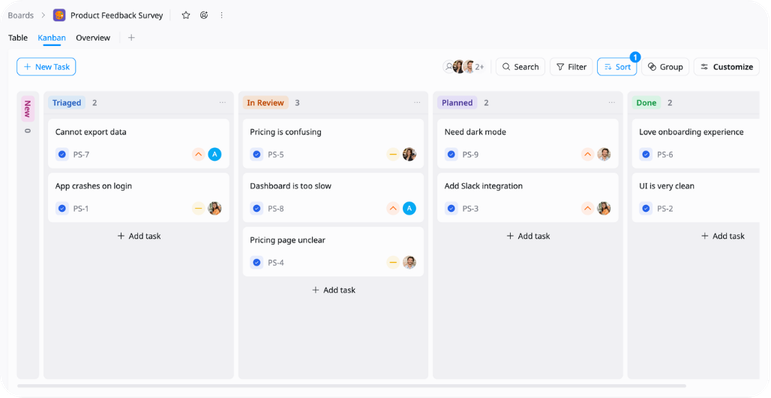This screenshot has height=398, width=771.
Task: Click the high priority icon on PS-3
Action: coord(588,209)
